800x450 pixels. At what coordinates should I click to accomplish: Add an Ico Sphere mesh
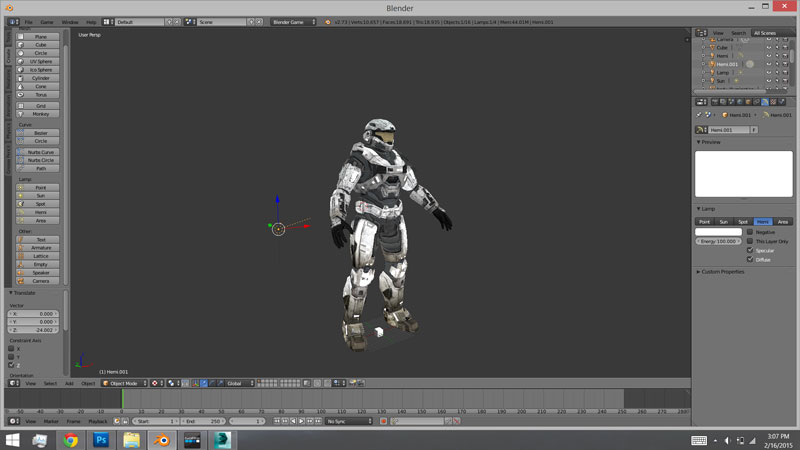tap(38, 69)
